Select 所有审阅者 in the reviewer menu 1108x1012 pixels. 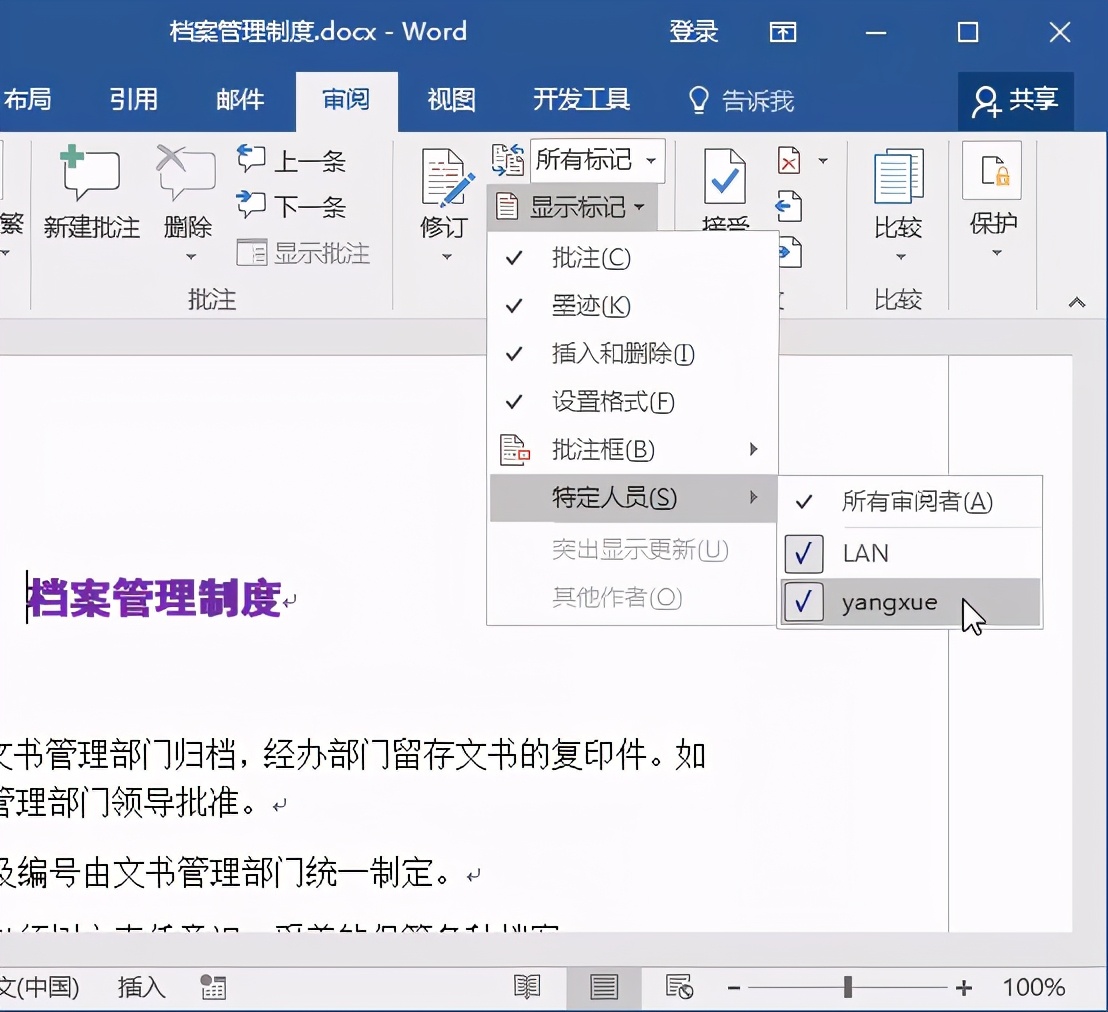point(918,501)
